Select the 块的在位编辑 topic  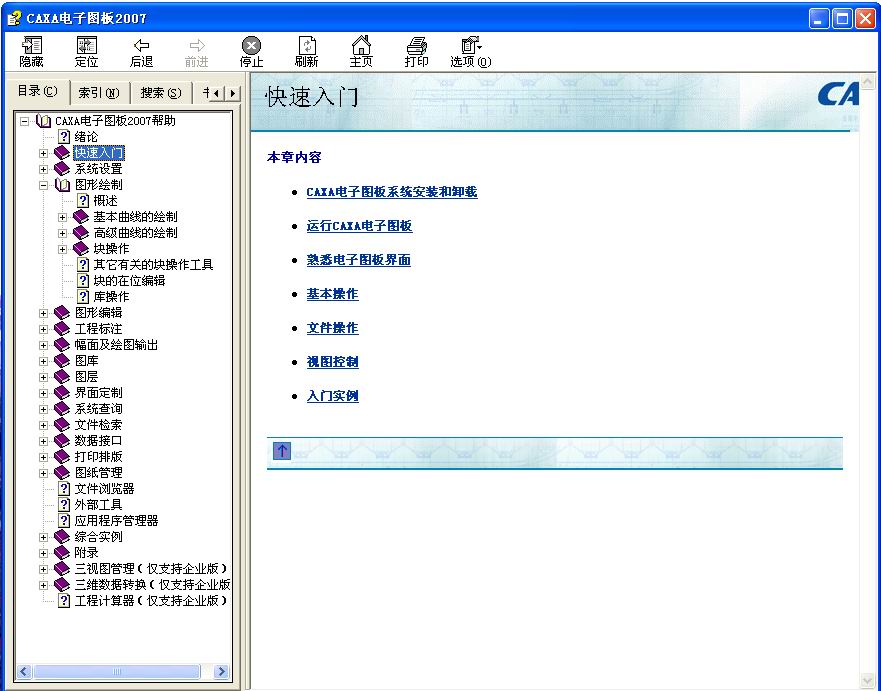click(129, 281)
